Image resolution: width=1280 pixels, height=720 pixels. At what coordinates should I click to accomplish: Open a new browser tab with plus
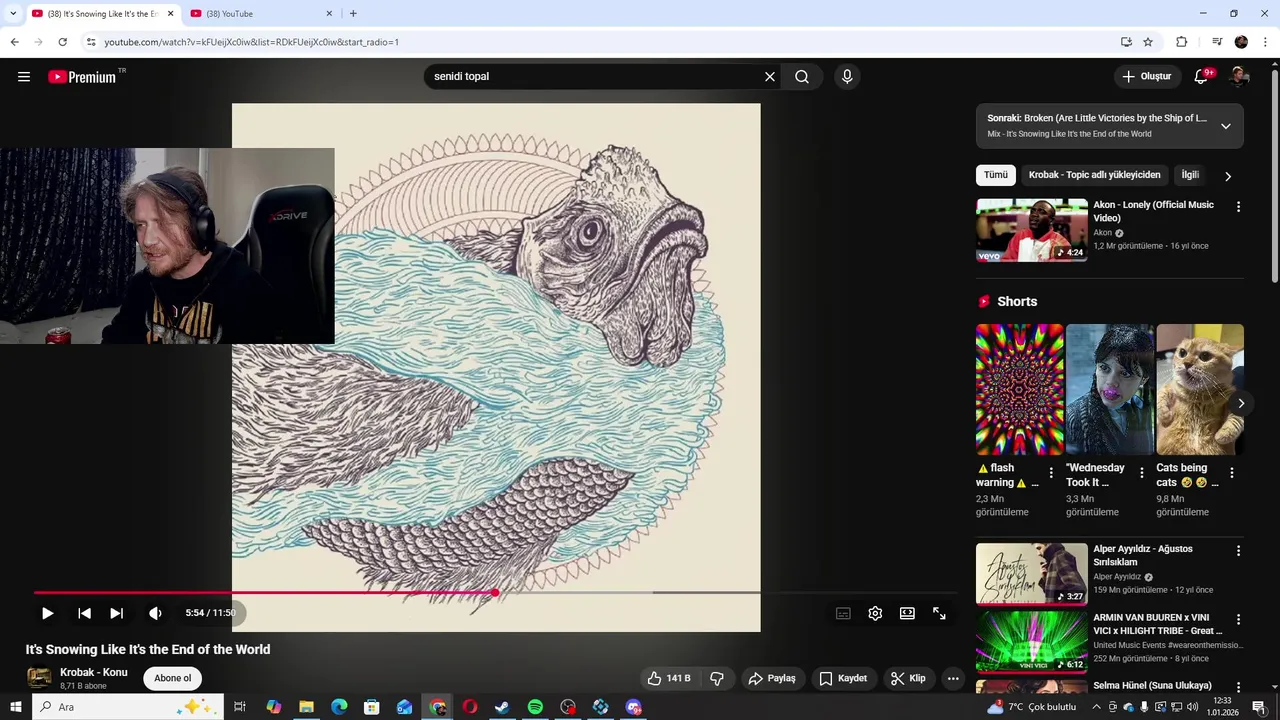pos(353,14)
